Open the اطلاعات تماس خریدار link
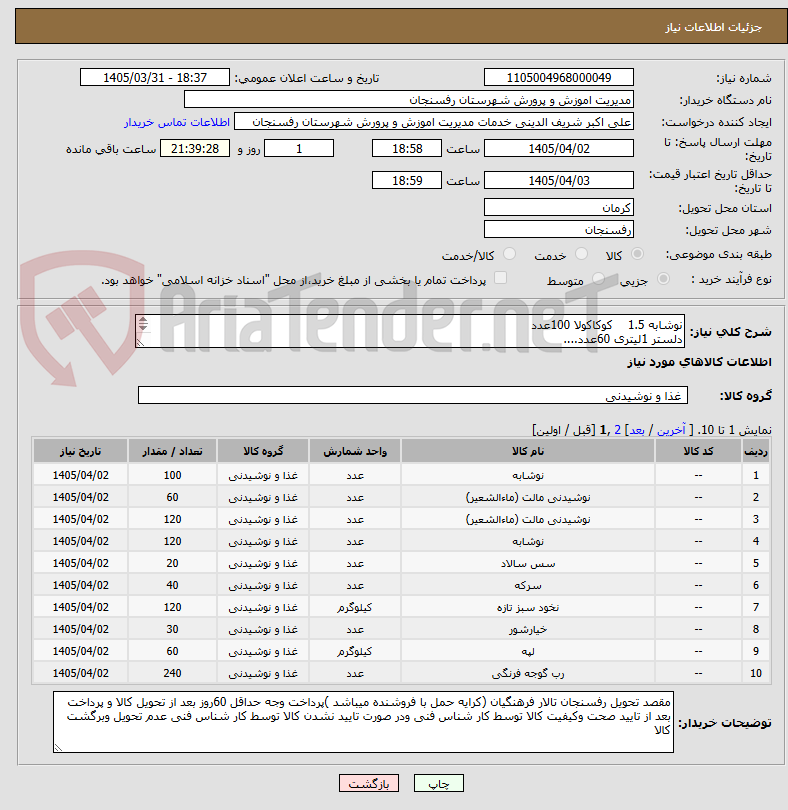The image size is (788, 810). (177, 122)
